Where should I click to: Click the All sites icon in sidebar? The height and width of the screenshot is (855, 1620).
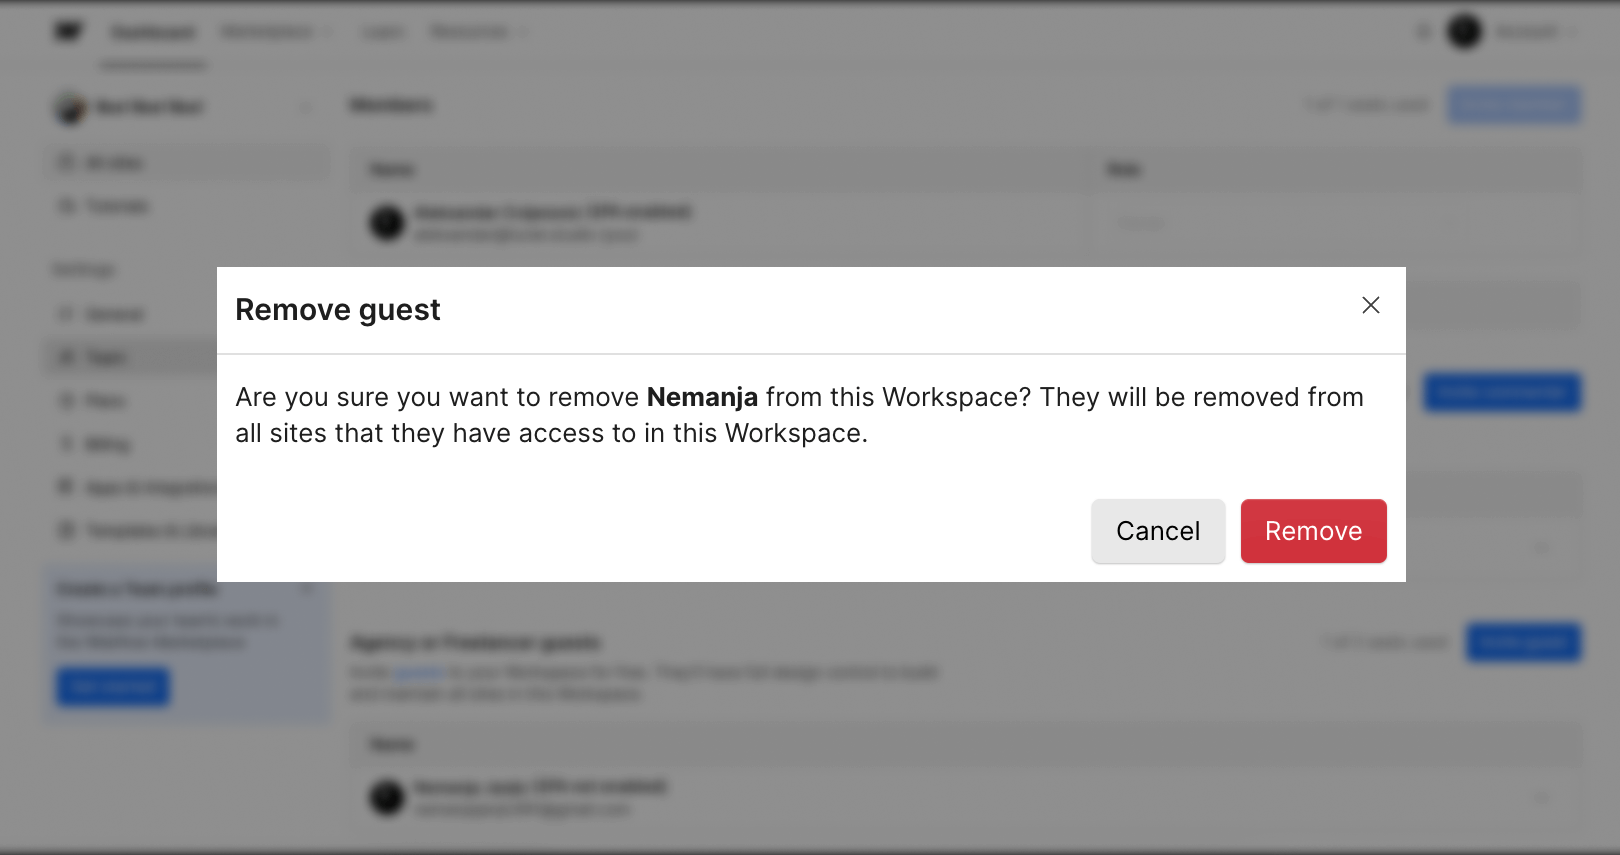click(x=67, y=163)
